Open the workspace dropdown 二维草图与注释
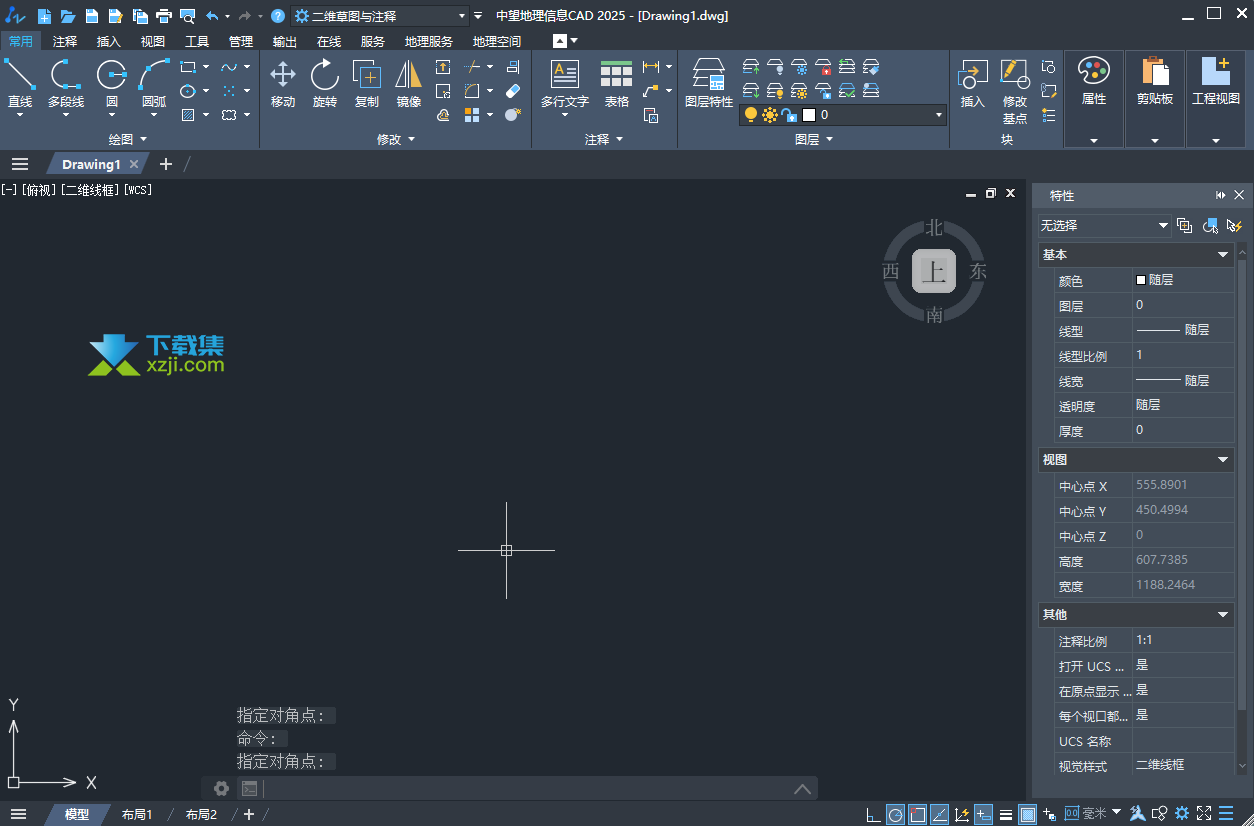The image size is (1254, 826). (380, 16)
